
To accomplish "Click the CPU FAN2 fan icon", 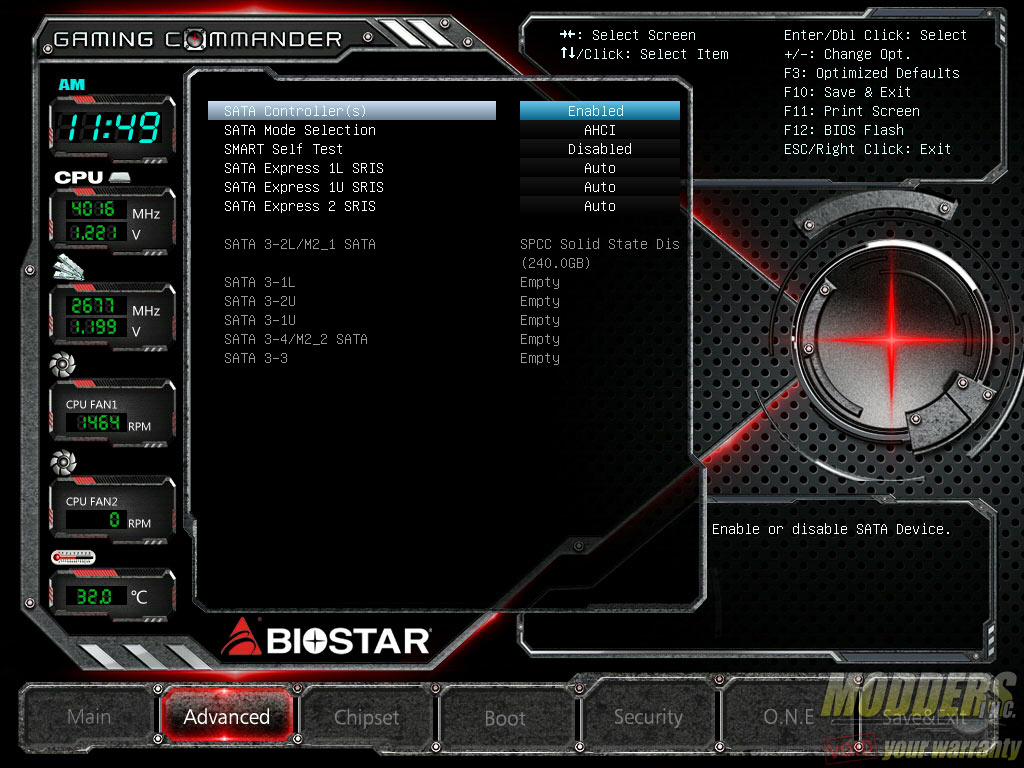I will tap(63, 461).
